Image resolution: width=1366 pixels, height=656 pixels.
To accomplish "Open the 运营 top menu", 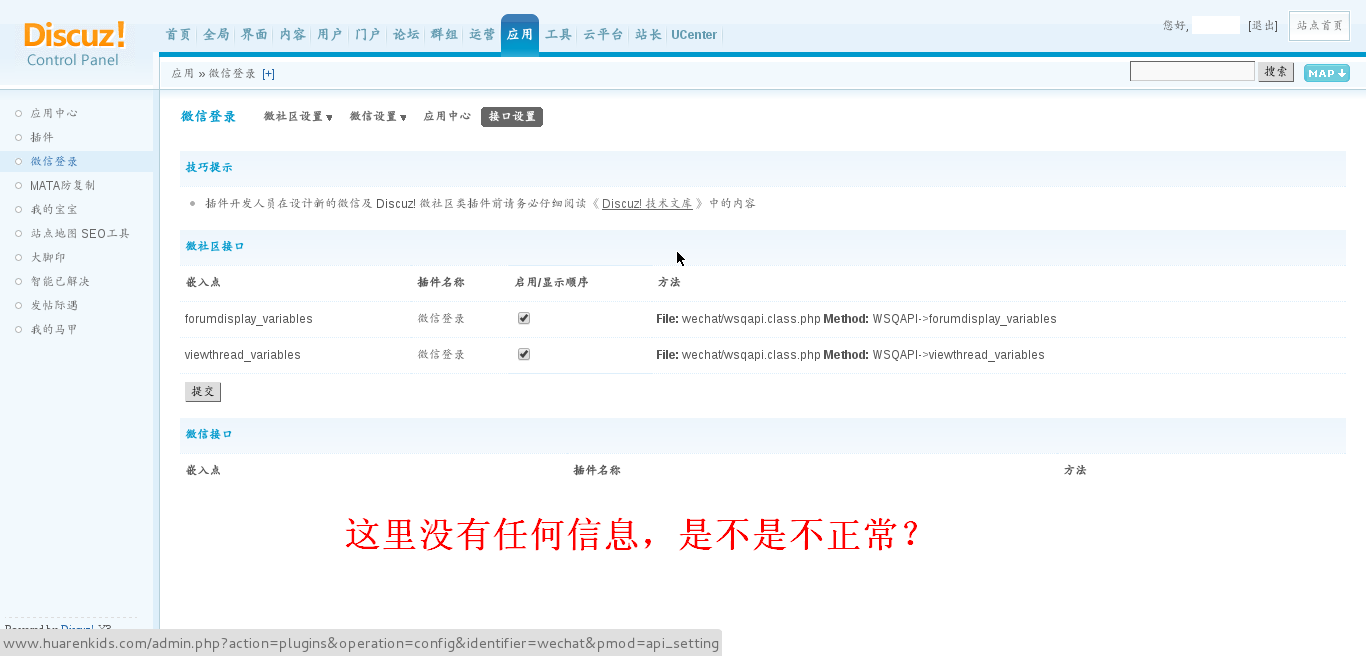I will (x=482, y=35).
